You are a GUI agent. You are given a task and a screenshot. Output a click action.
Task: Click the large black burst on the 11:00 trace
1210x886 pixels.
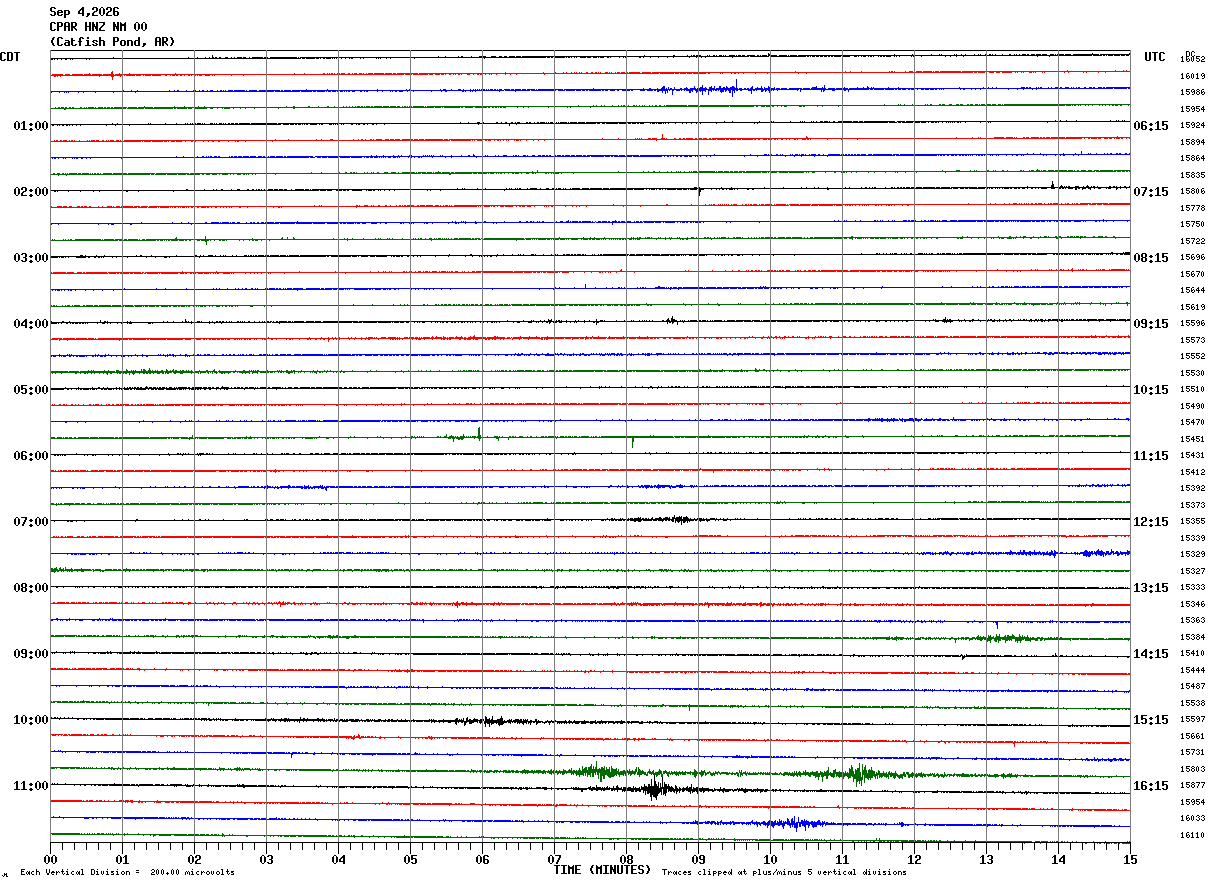pyautogui.click(x=655, y=787)
